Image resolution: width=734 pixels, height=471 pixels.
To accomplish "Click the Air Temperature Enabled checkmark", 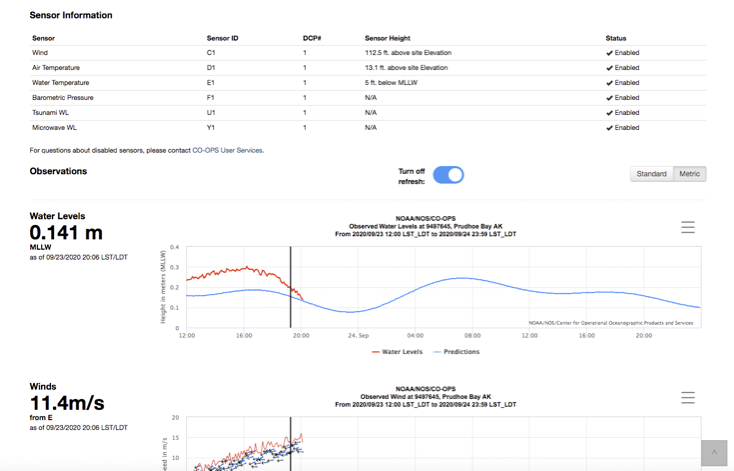I will pyautogui.click(x=609, y=68).
